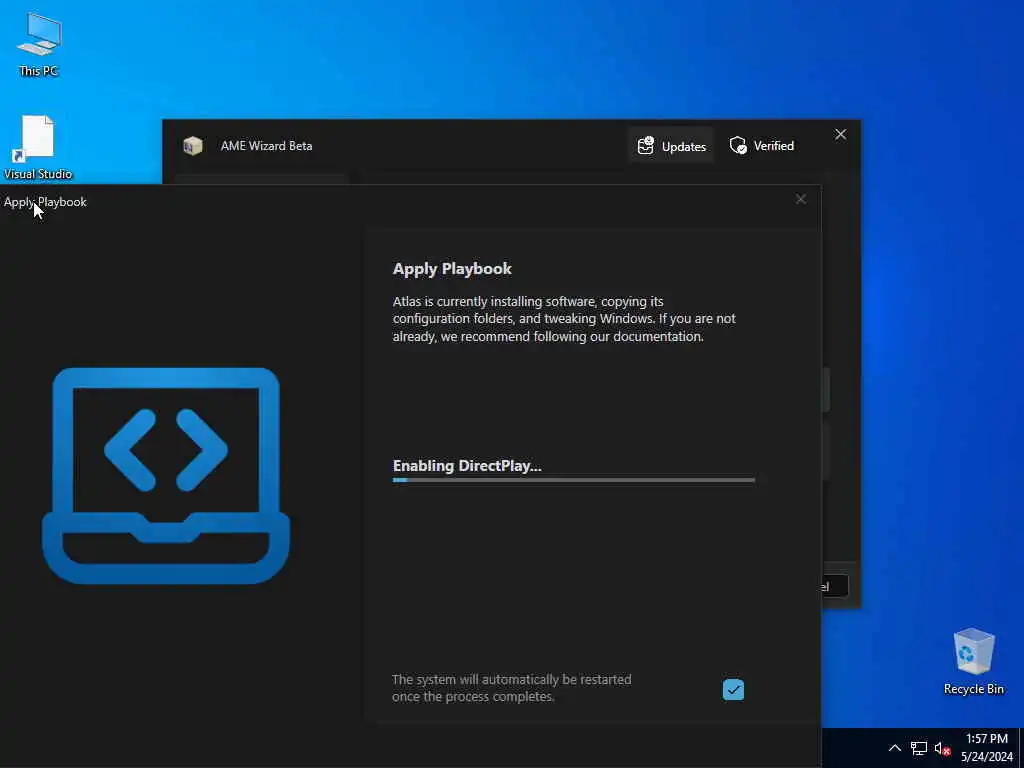Open the muted volume tray icon
1024x768 pixels.
[942, 748]
